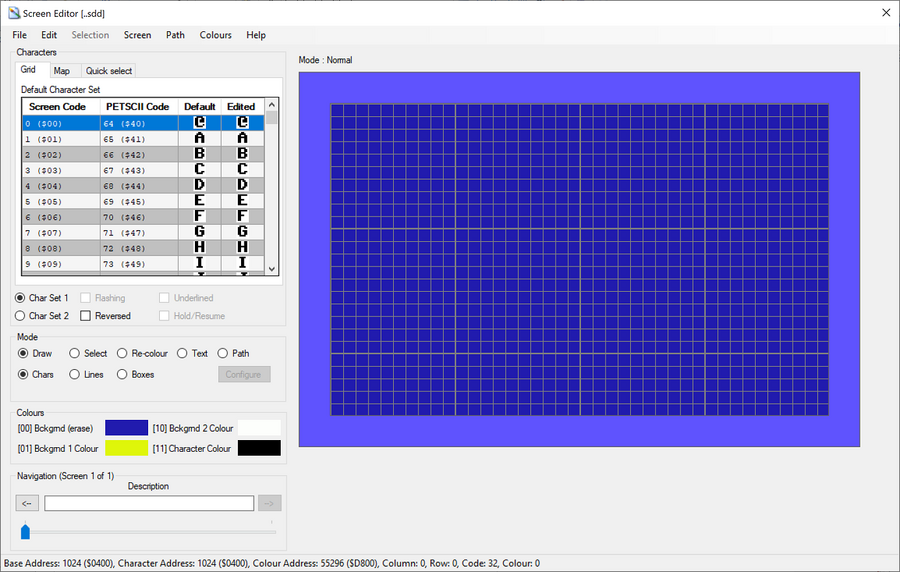Choose the Boxes drawing option
Viewport: 900px width, 572px height.
pyautogui.click(x=122, y=374)
